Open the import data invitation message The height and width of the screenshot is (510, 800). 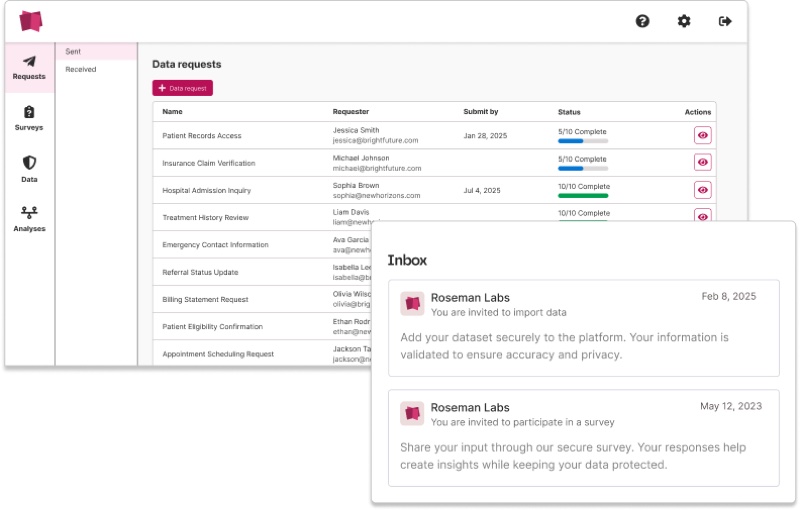584,328
